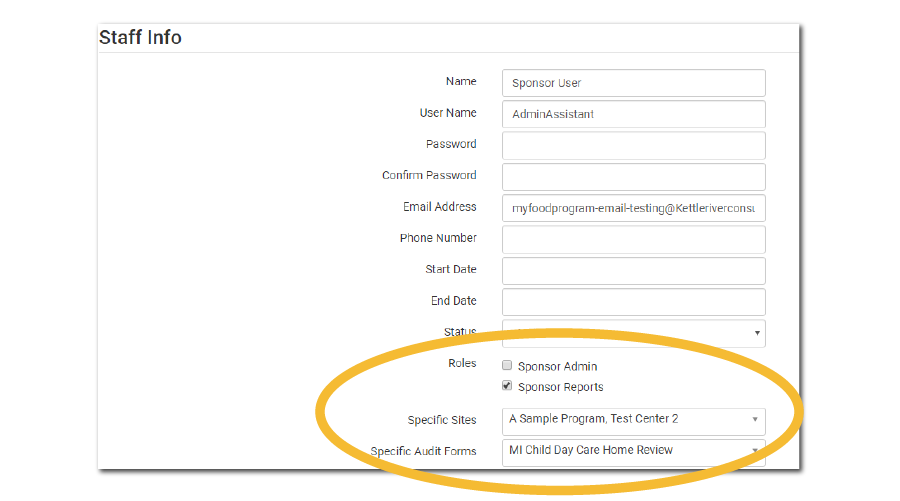Viewport: 900px width, 501px height.
Task: Click the Roles field label
Action: [461, 364]
